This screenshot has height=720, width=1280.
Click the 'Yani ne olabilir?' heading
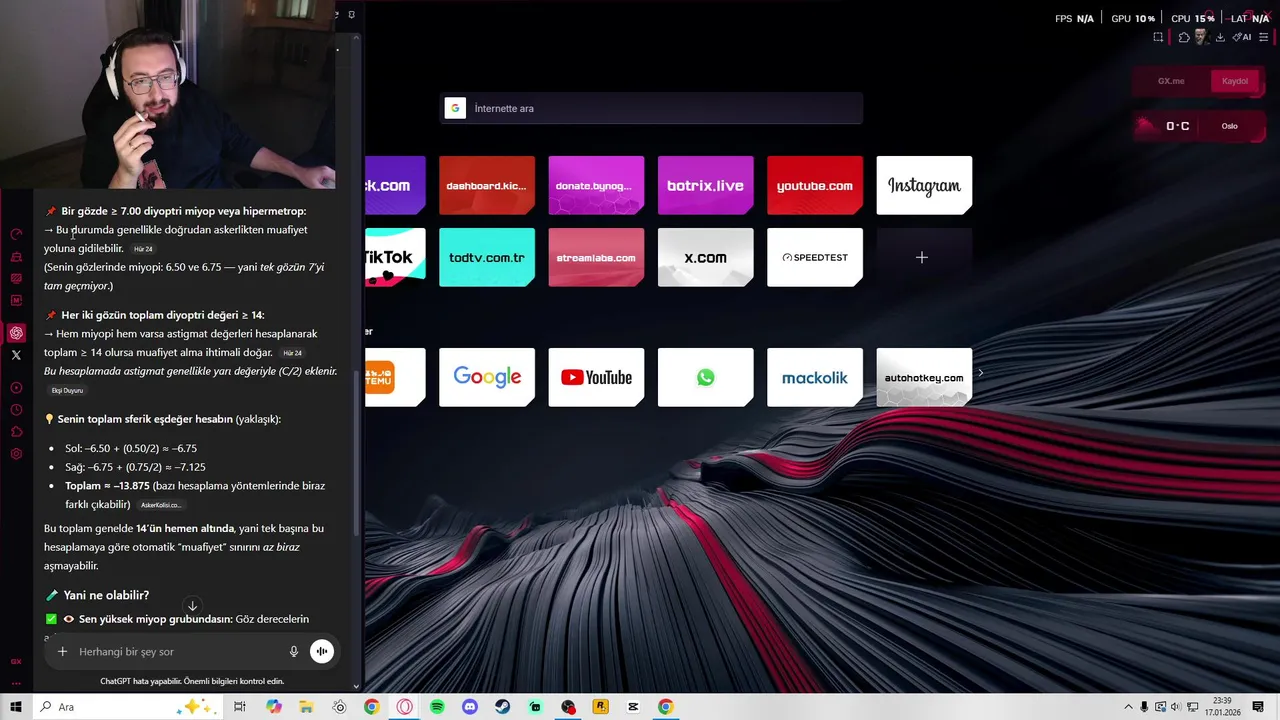click(106, 595)
